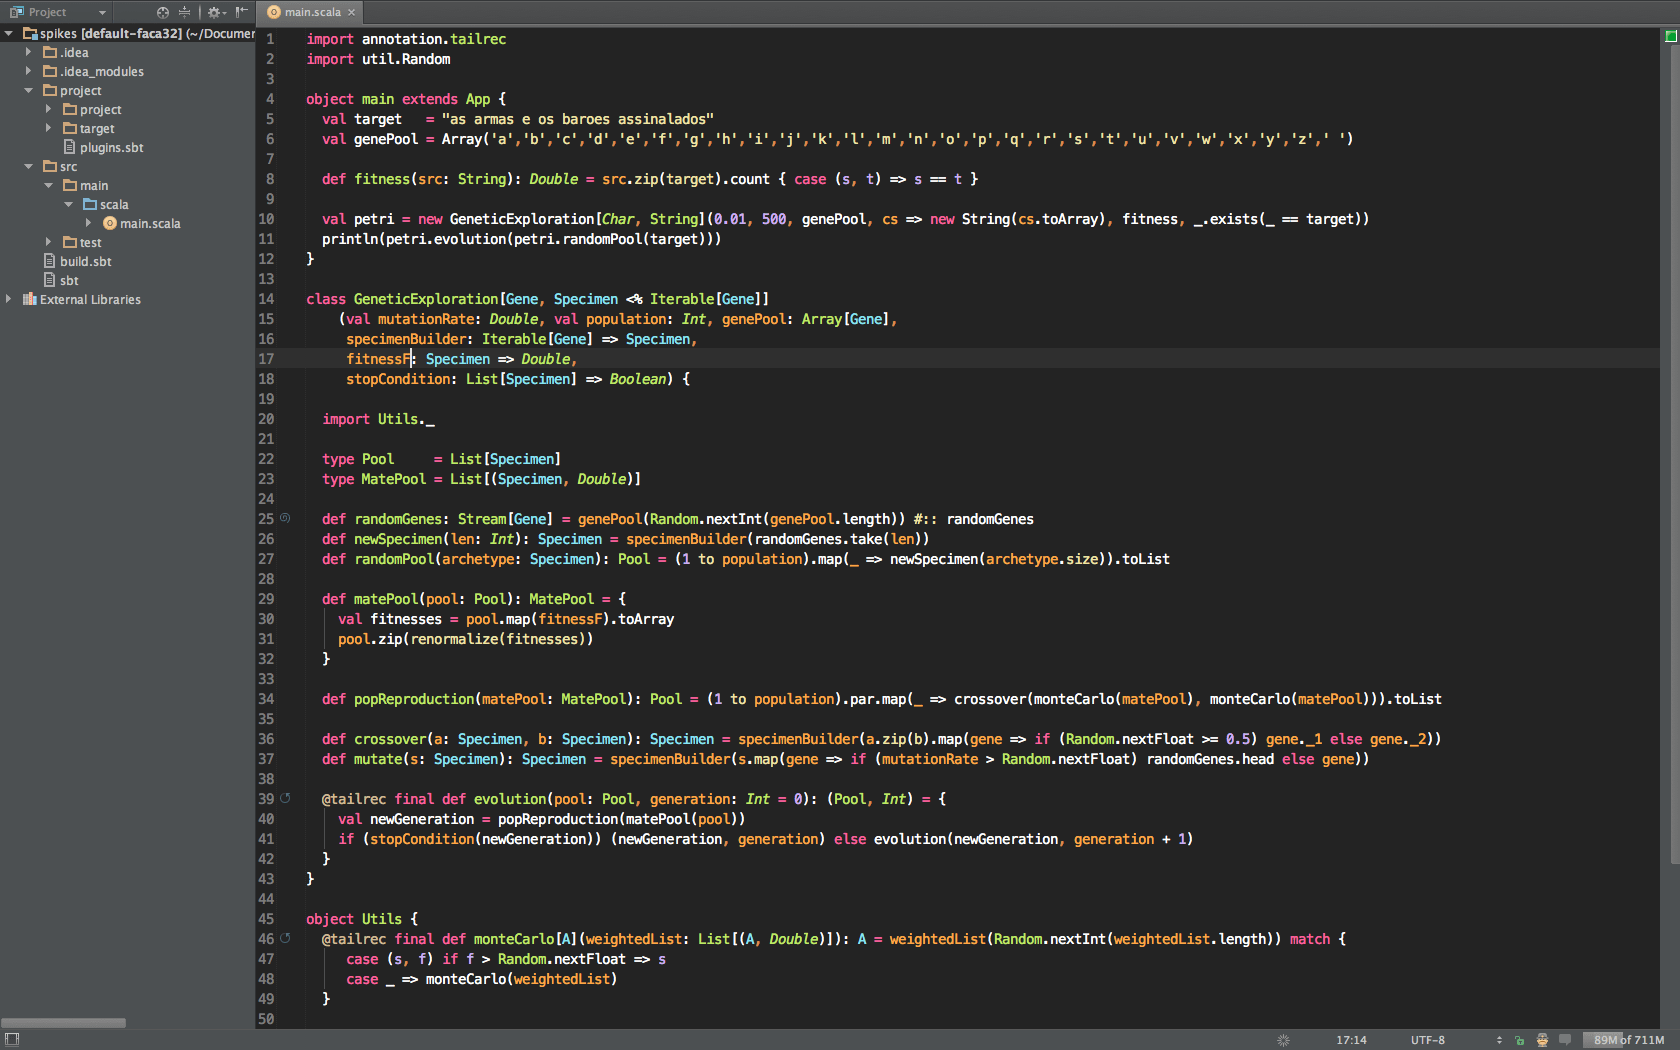Hide the Project panel with the hide icon

[x=241, y=12]
